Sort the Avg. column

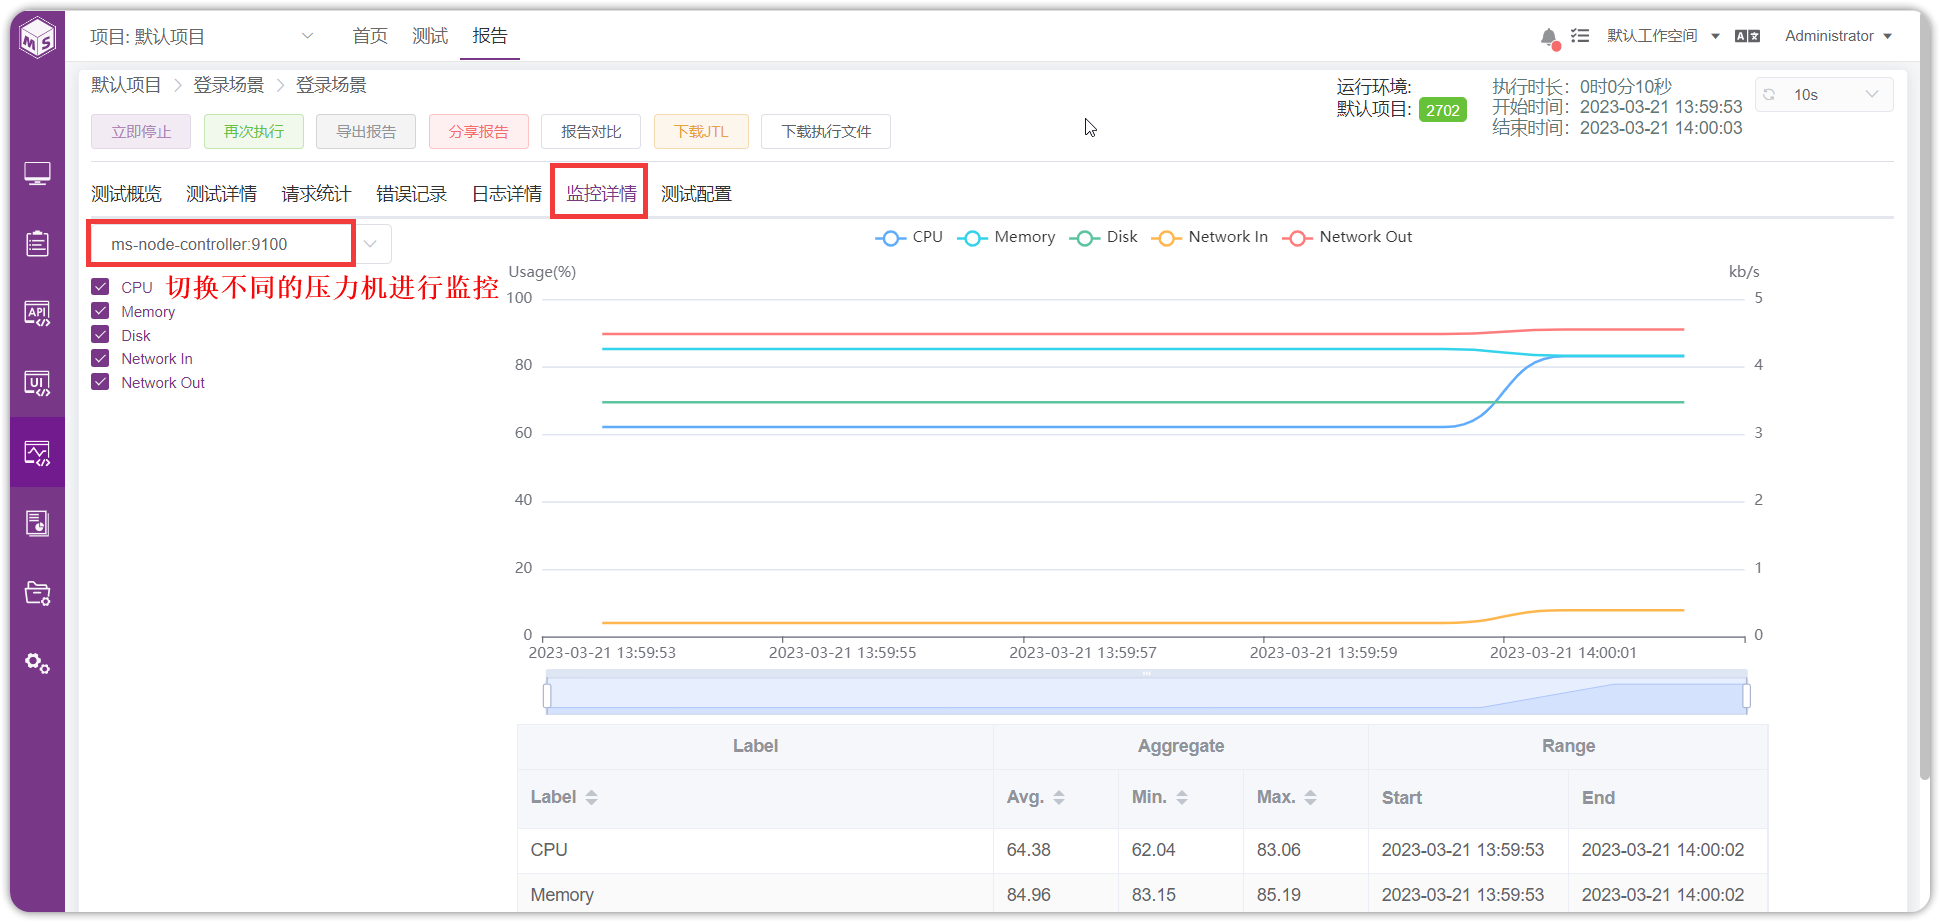[1059, 797]
